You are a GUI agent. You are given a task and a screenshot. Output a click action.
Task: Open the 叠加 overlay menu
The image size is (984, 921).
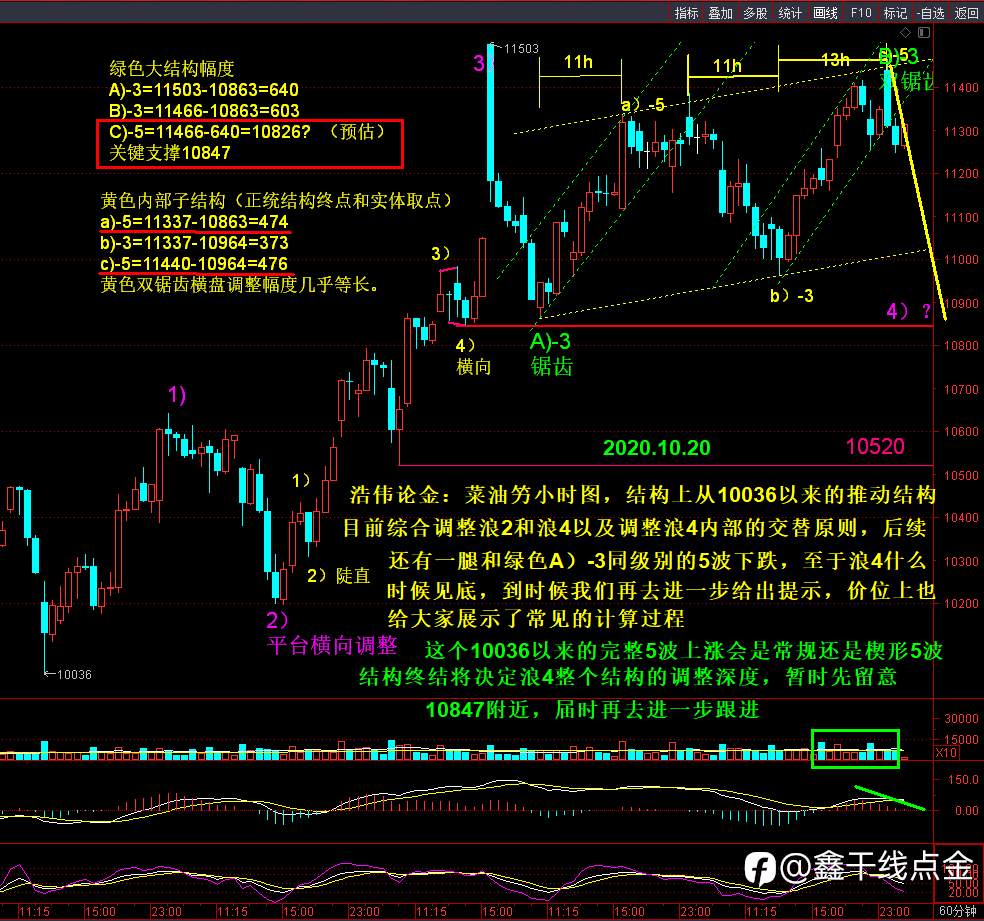click(x=720, y=13)
